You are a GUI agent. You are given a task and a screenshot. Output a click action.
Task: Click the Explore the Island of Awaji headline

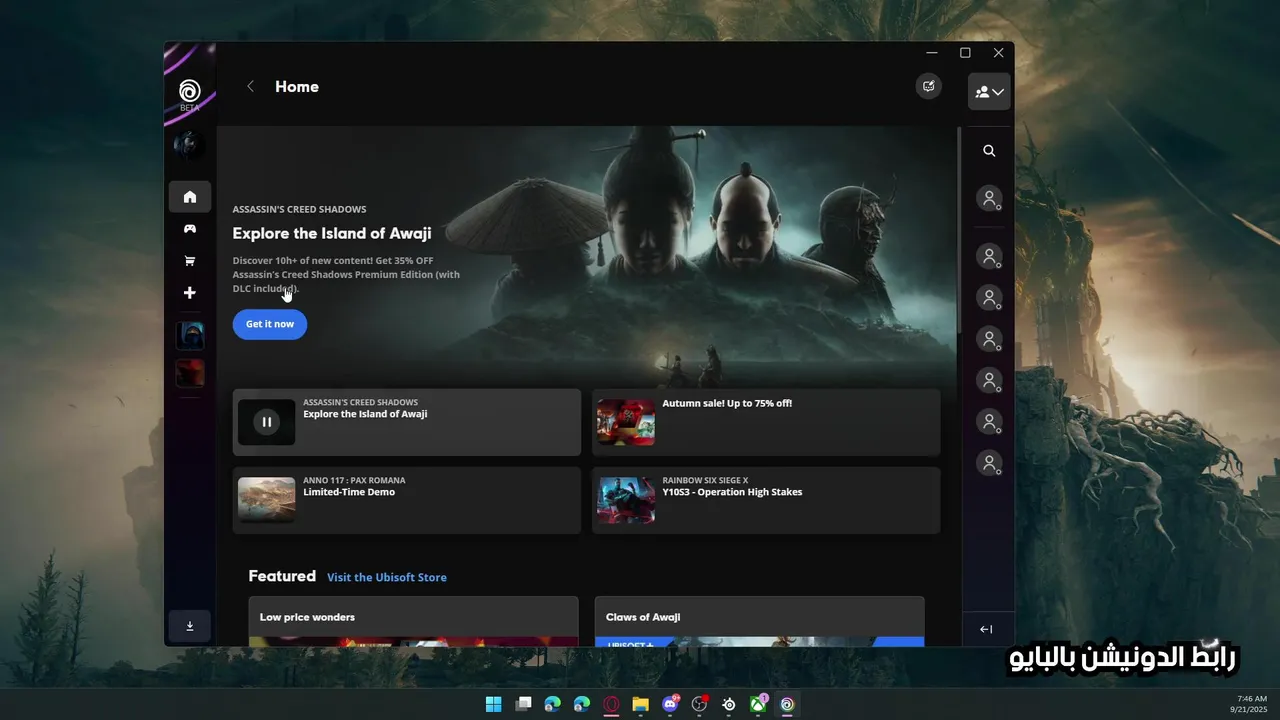[x=332, y=233]
